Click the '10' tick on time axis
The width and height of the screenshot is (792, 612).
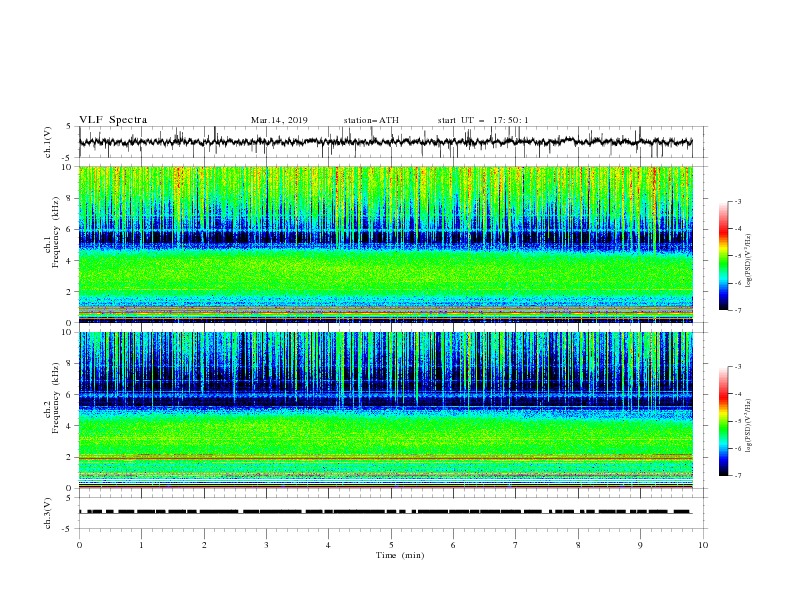pyautogui.click(x=703, y=545)
